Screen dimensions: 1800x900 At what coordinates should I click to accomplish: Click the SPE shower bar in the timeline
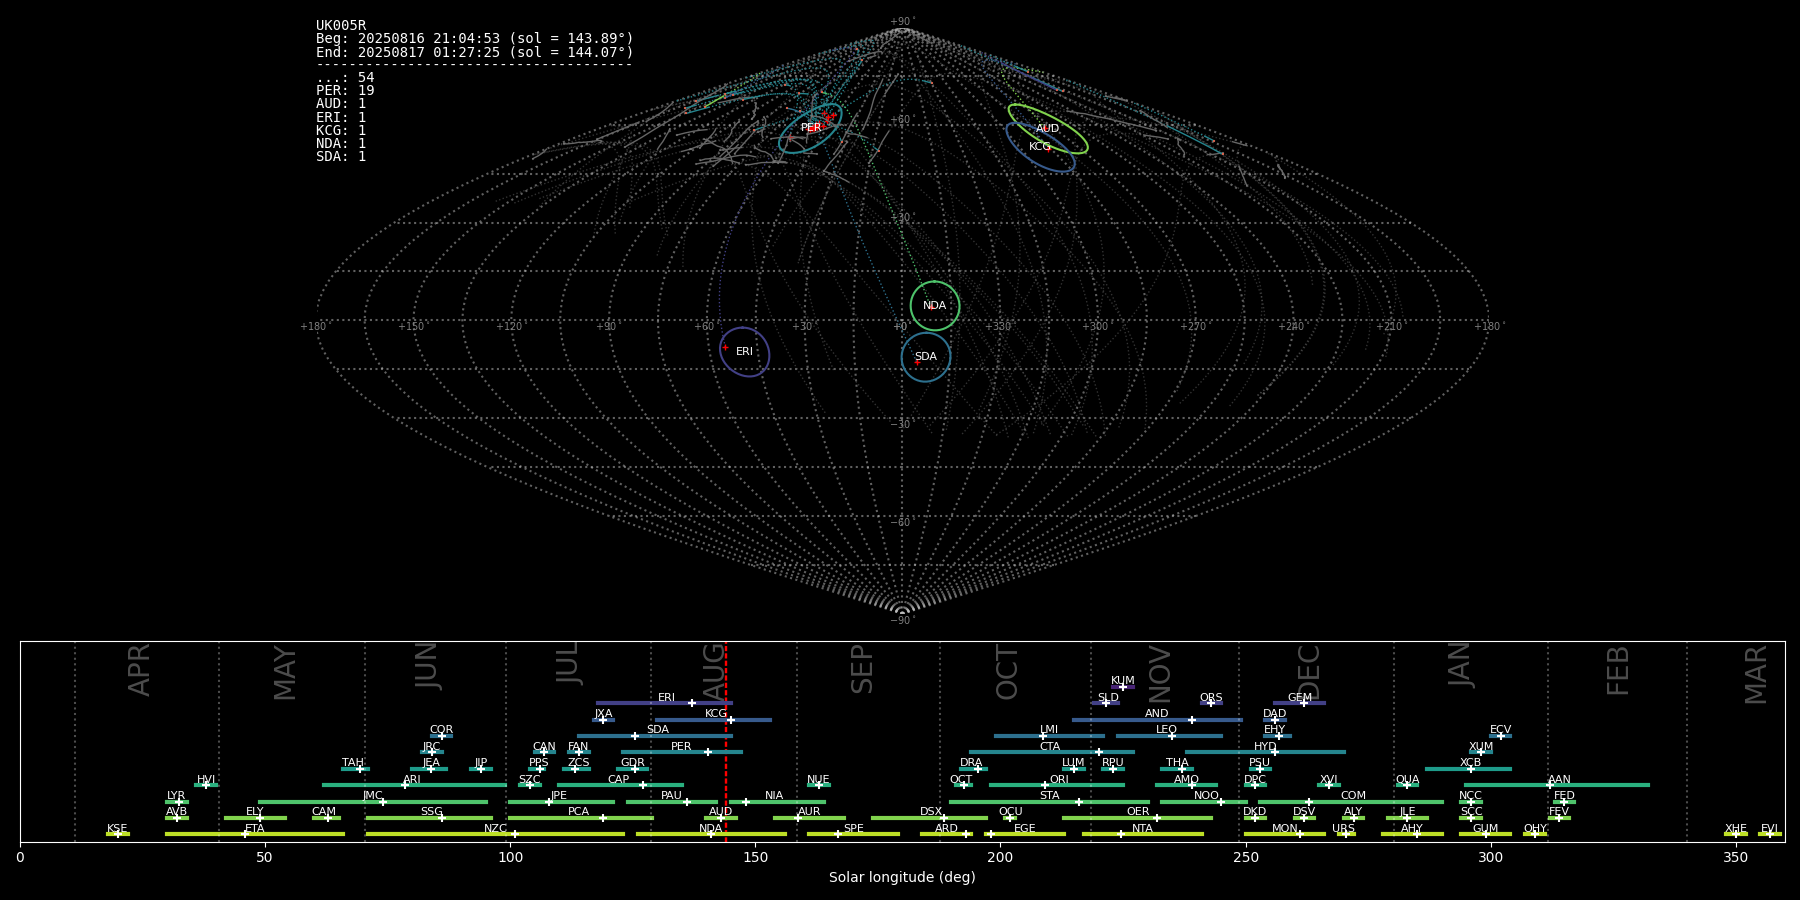pos(853,834)
